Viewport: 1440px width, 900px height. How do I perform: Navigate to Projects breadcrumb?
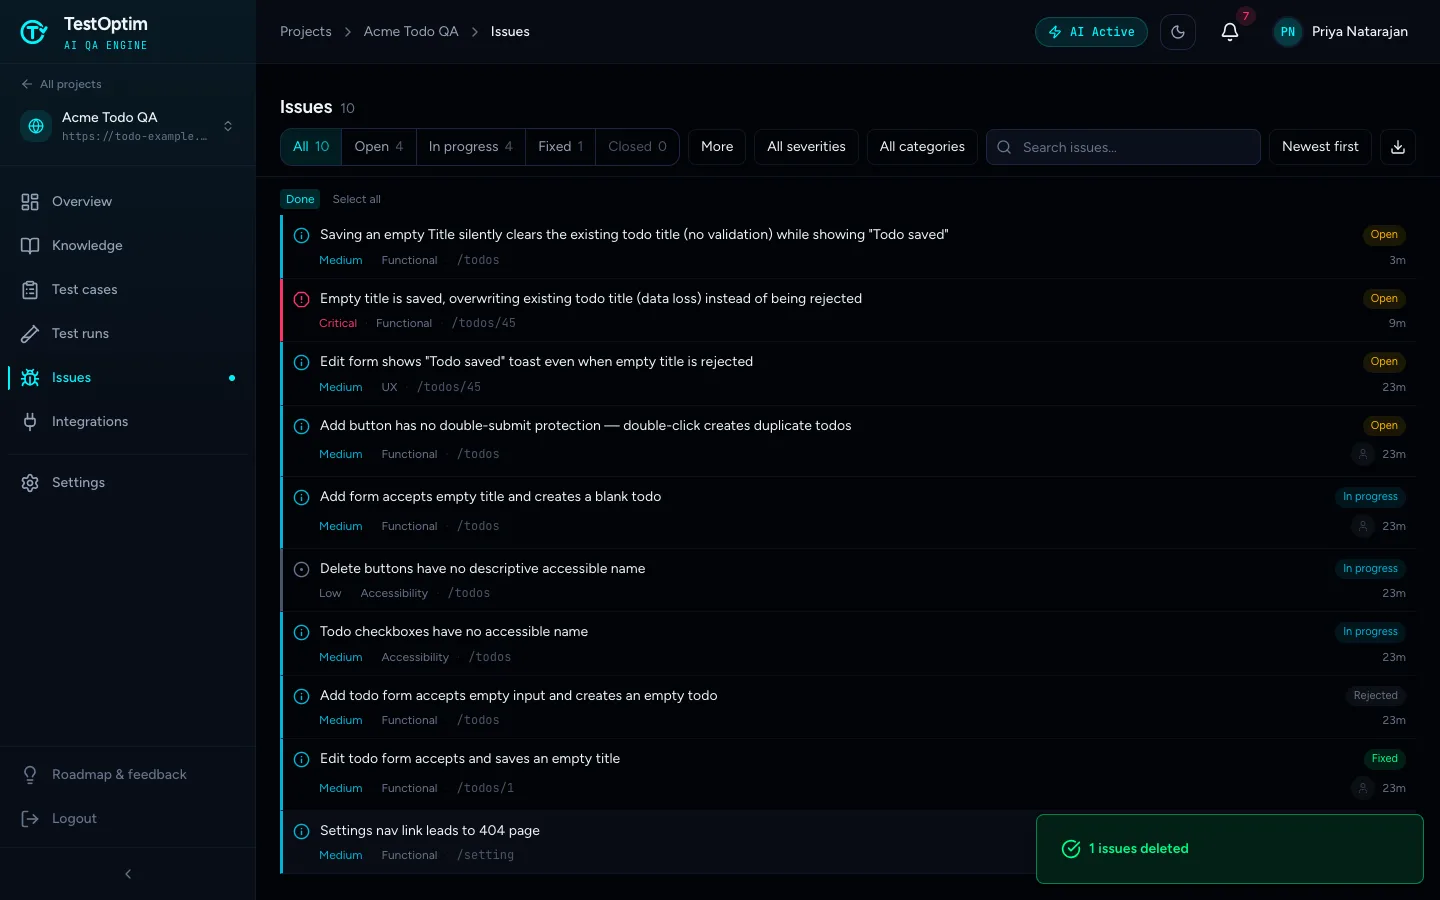[x=306, y=32]
